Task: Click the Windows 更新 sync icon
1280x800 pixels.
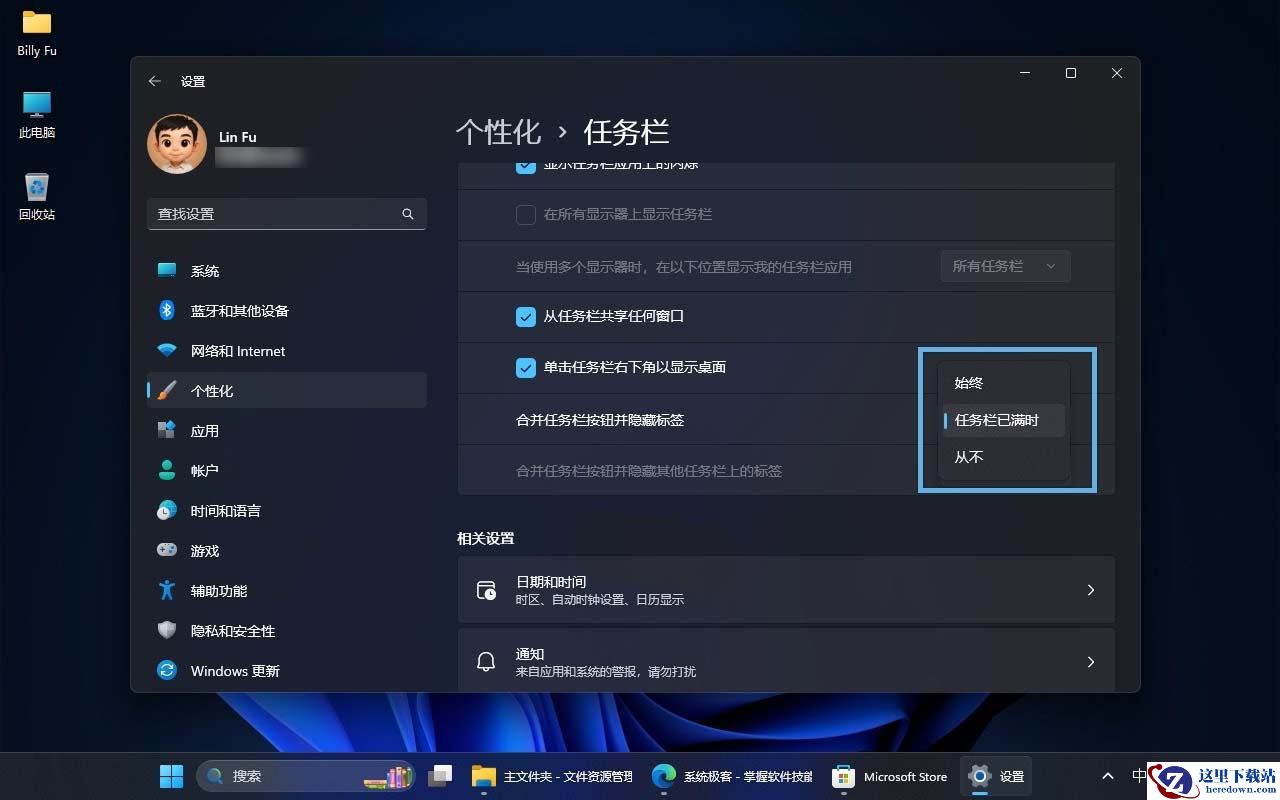Action: (167, 670)
